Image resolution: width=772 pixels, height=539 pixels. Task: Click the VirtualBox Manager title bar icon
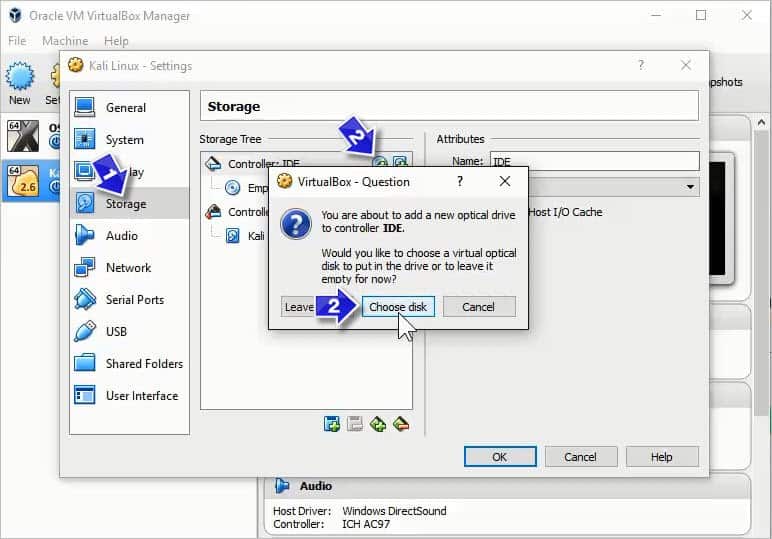click(x=15, y=15)
